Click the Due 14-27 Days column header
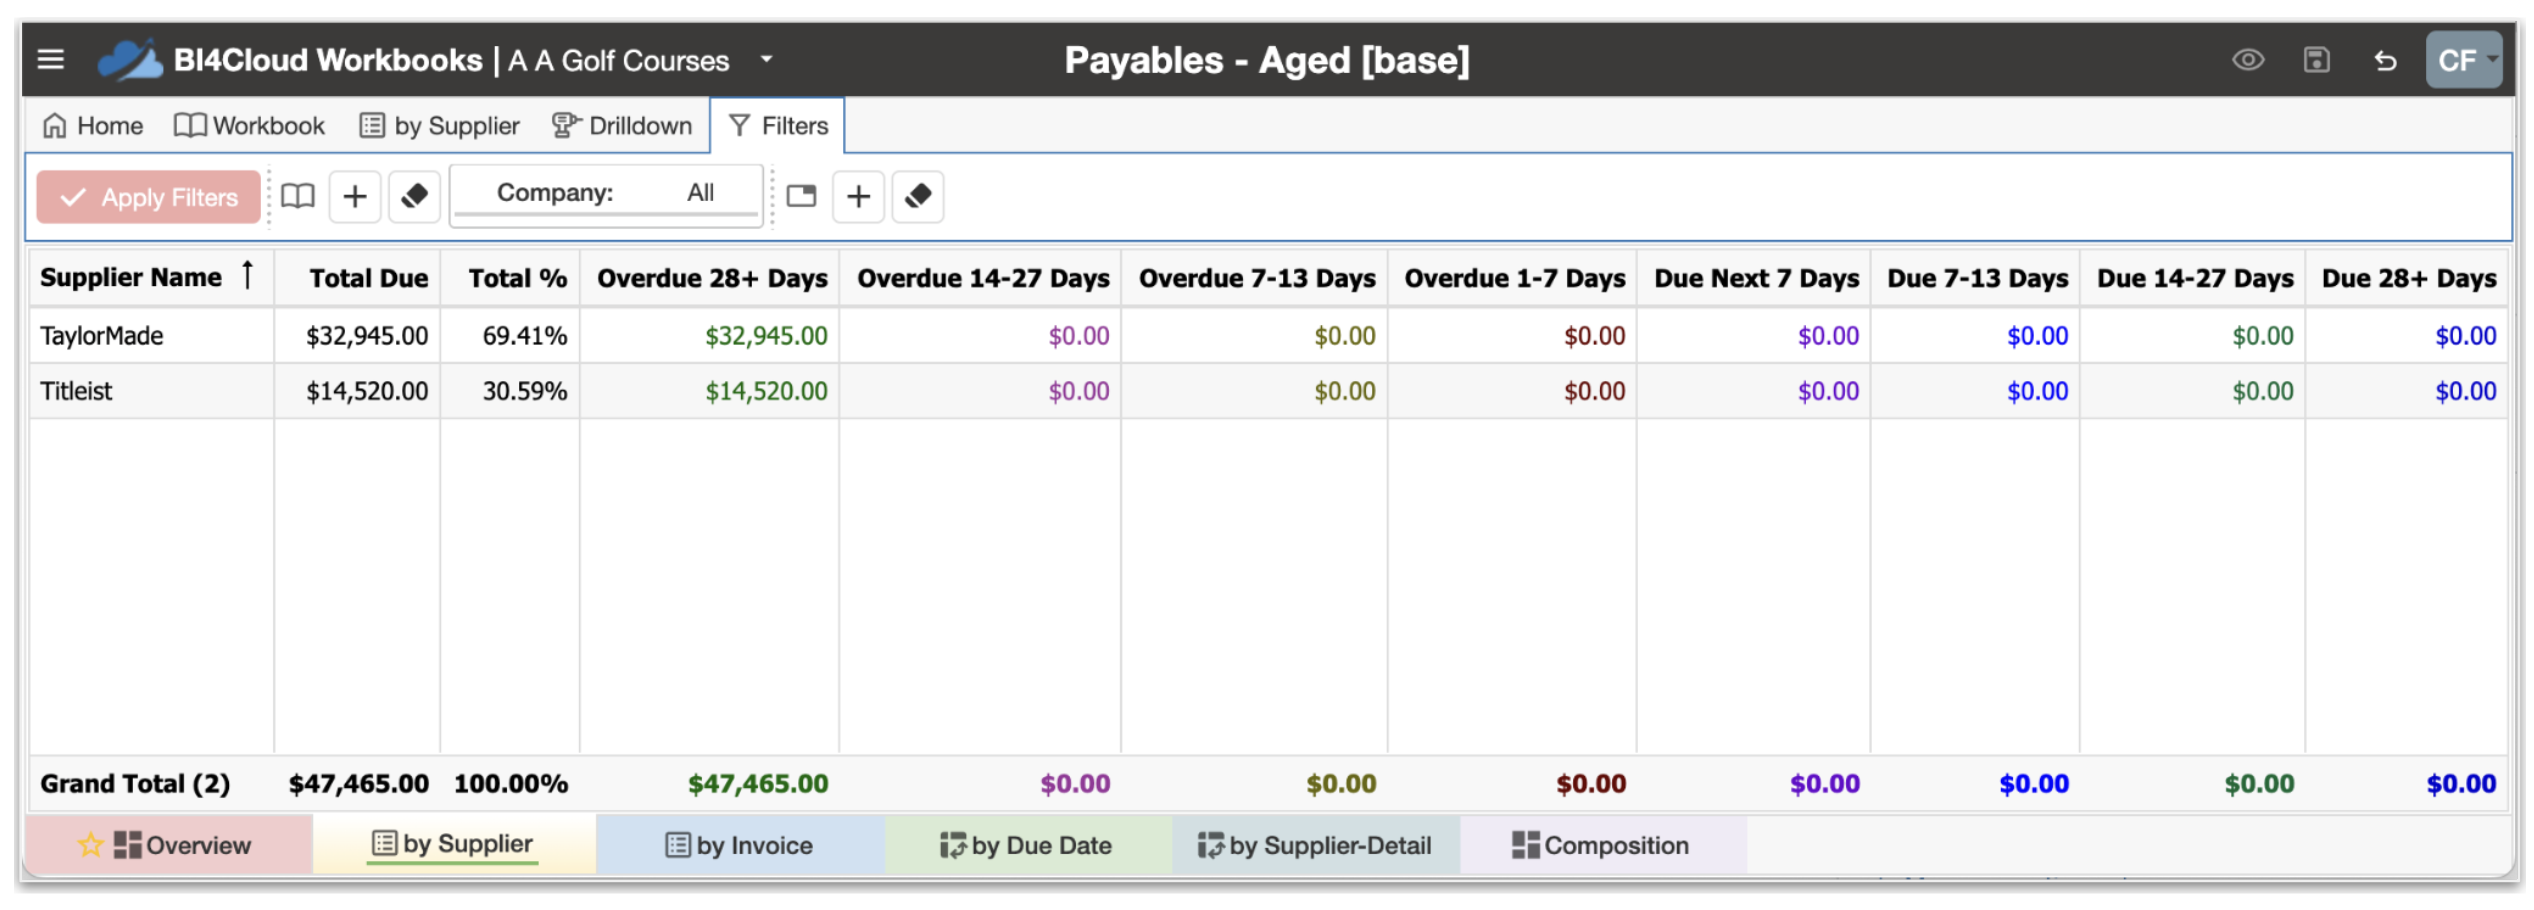Image resolution: width=2534 pixels, height=910 pixels. [x=2195, y=279]
